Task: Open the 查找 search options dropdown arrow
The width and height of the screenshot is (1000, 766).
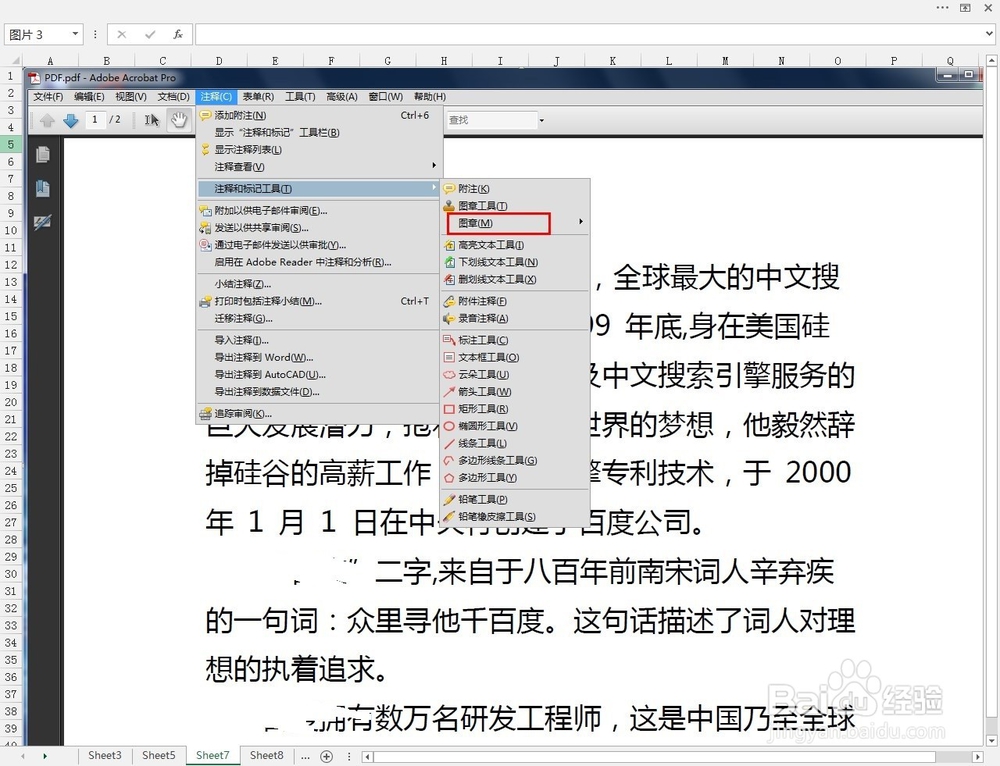Action: (542, 120)
